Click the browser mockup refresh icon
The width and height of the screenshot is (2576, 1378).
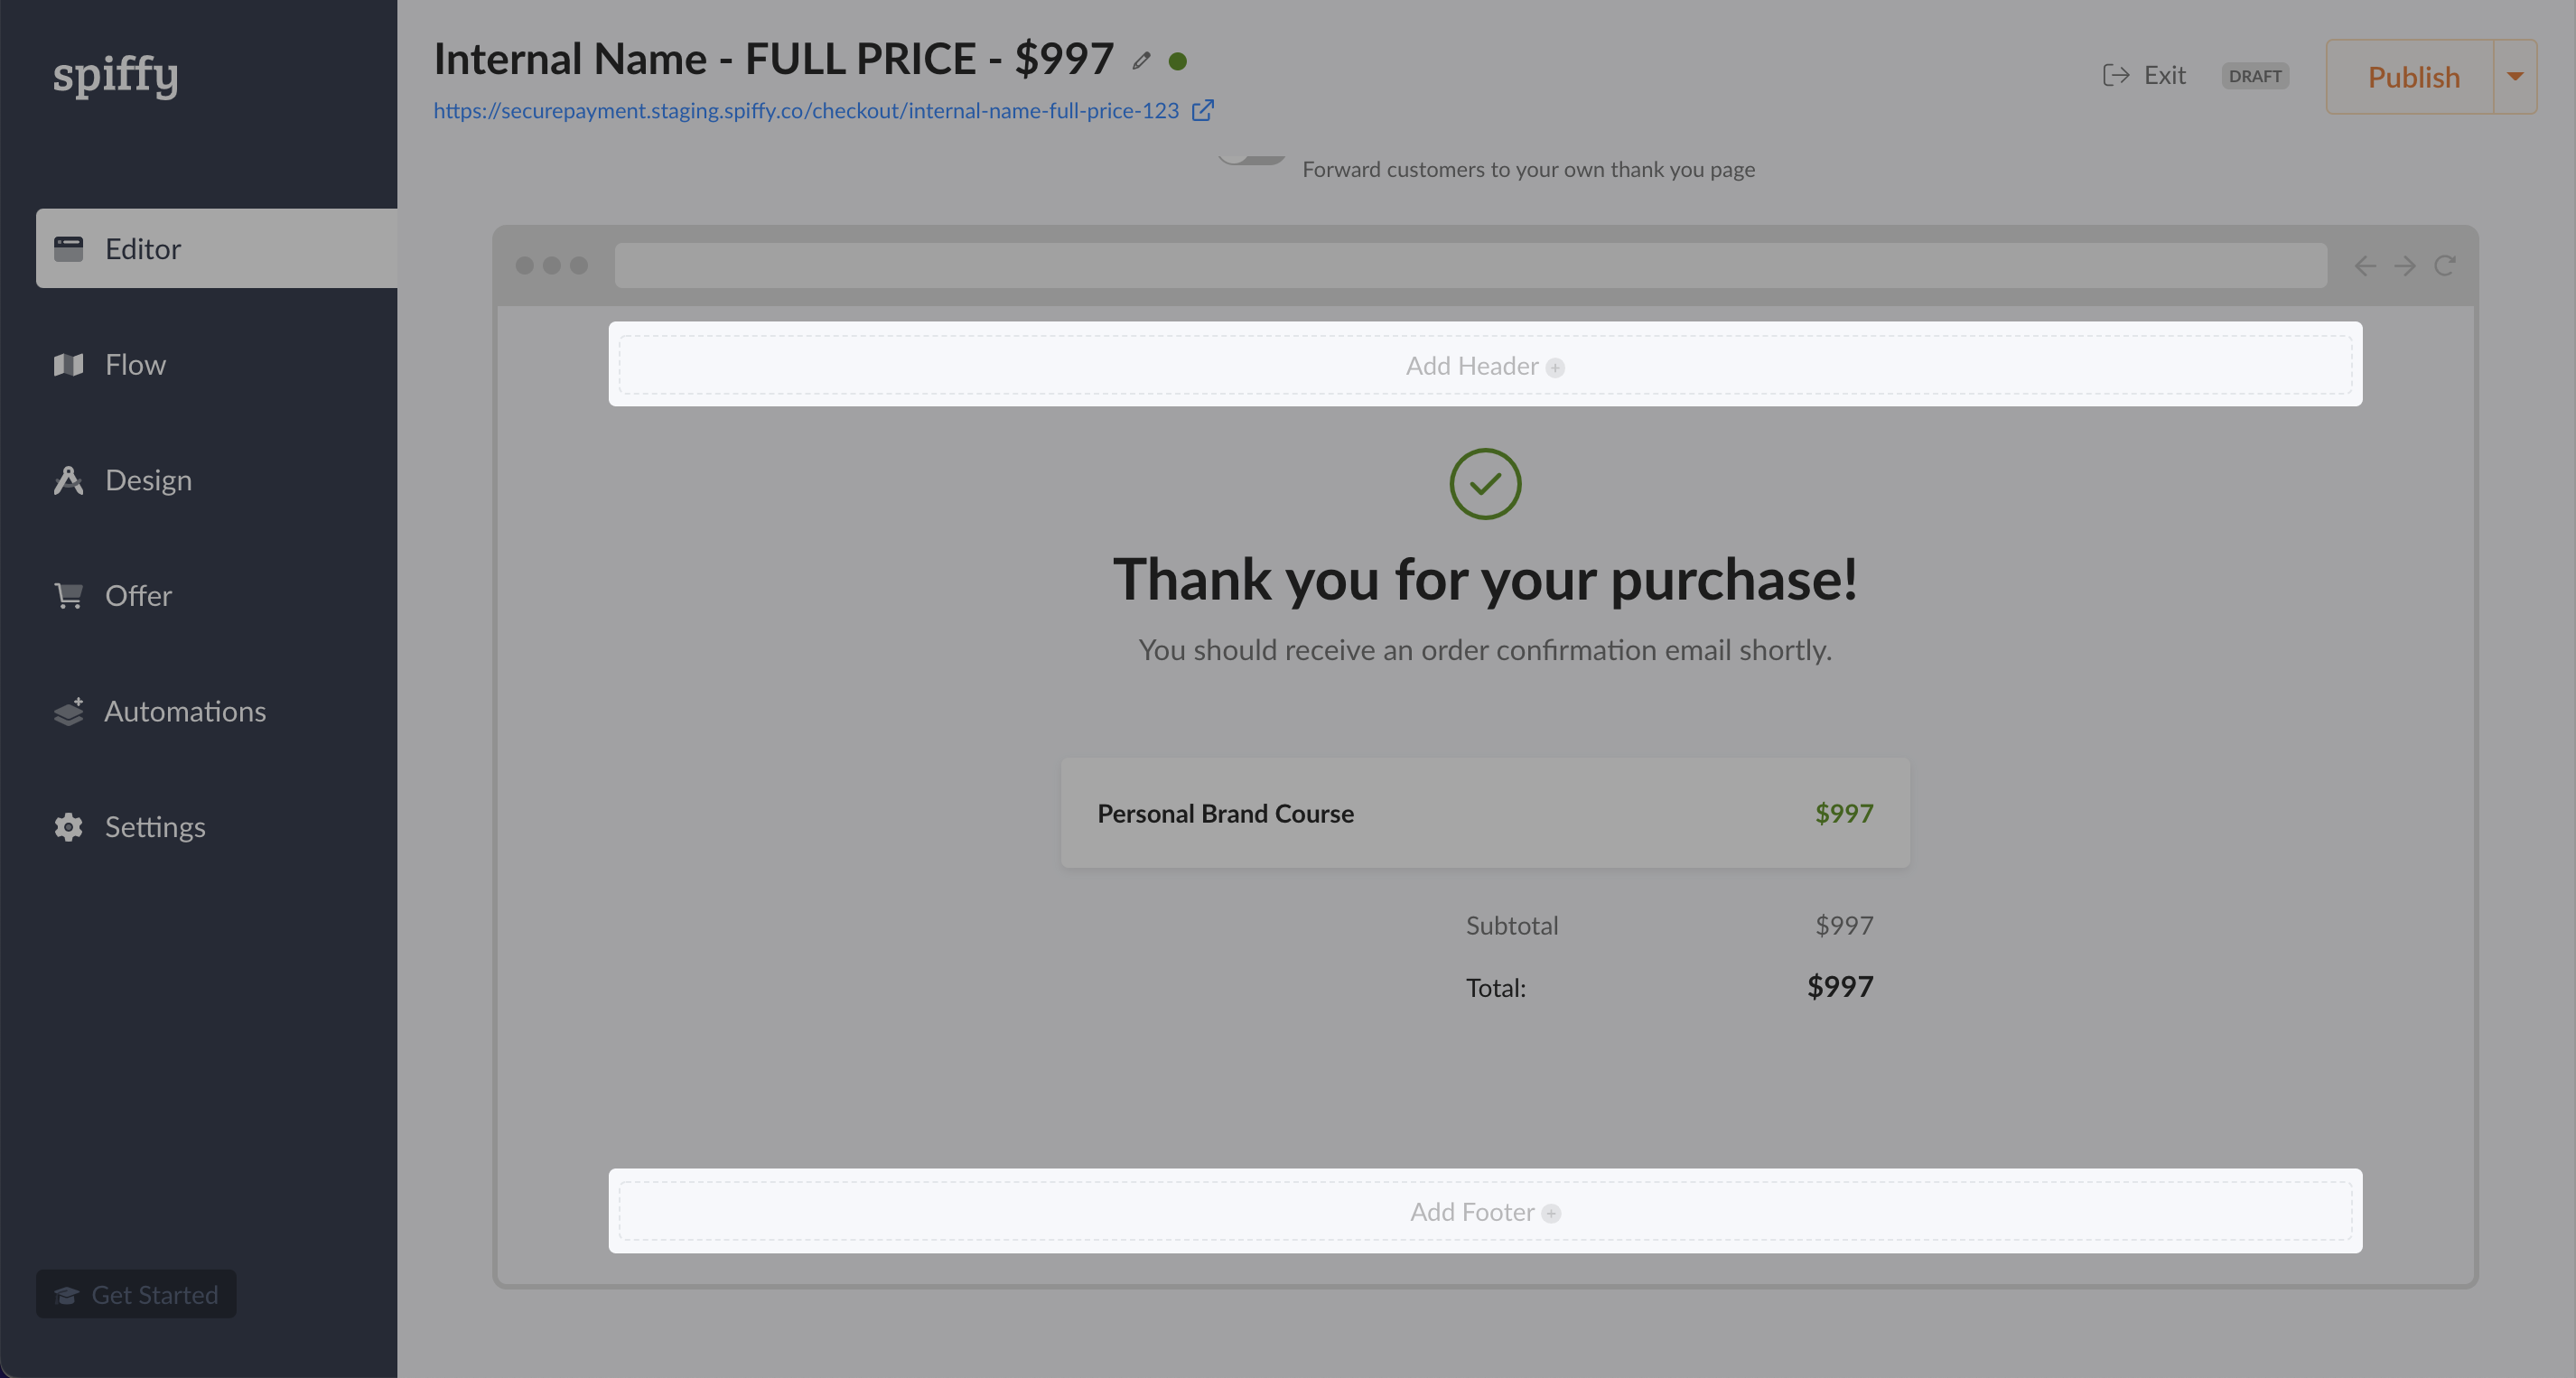(x=2444, y=265)
